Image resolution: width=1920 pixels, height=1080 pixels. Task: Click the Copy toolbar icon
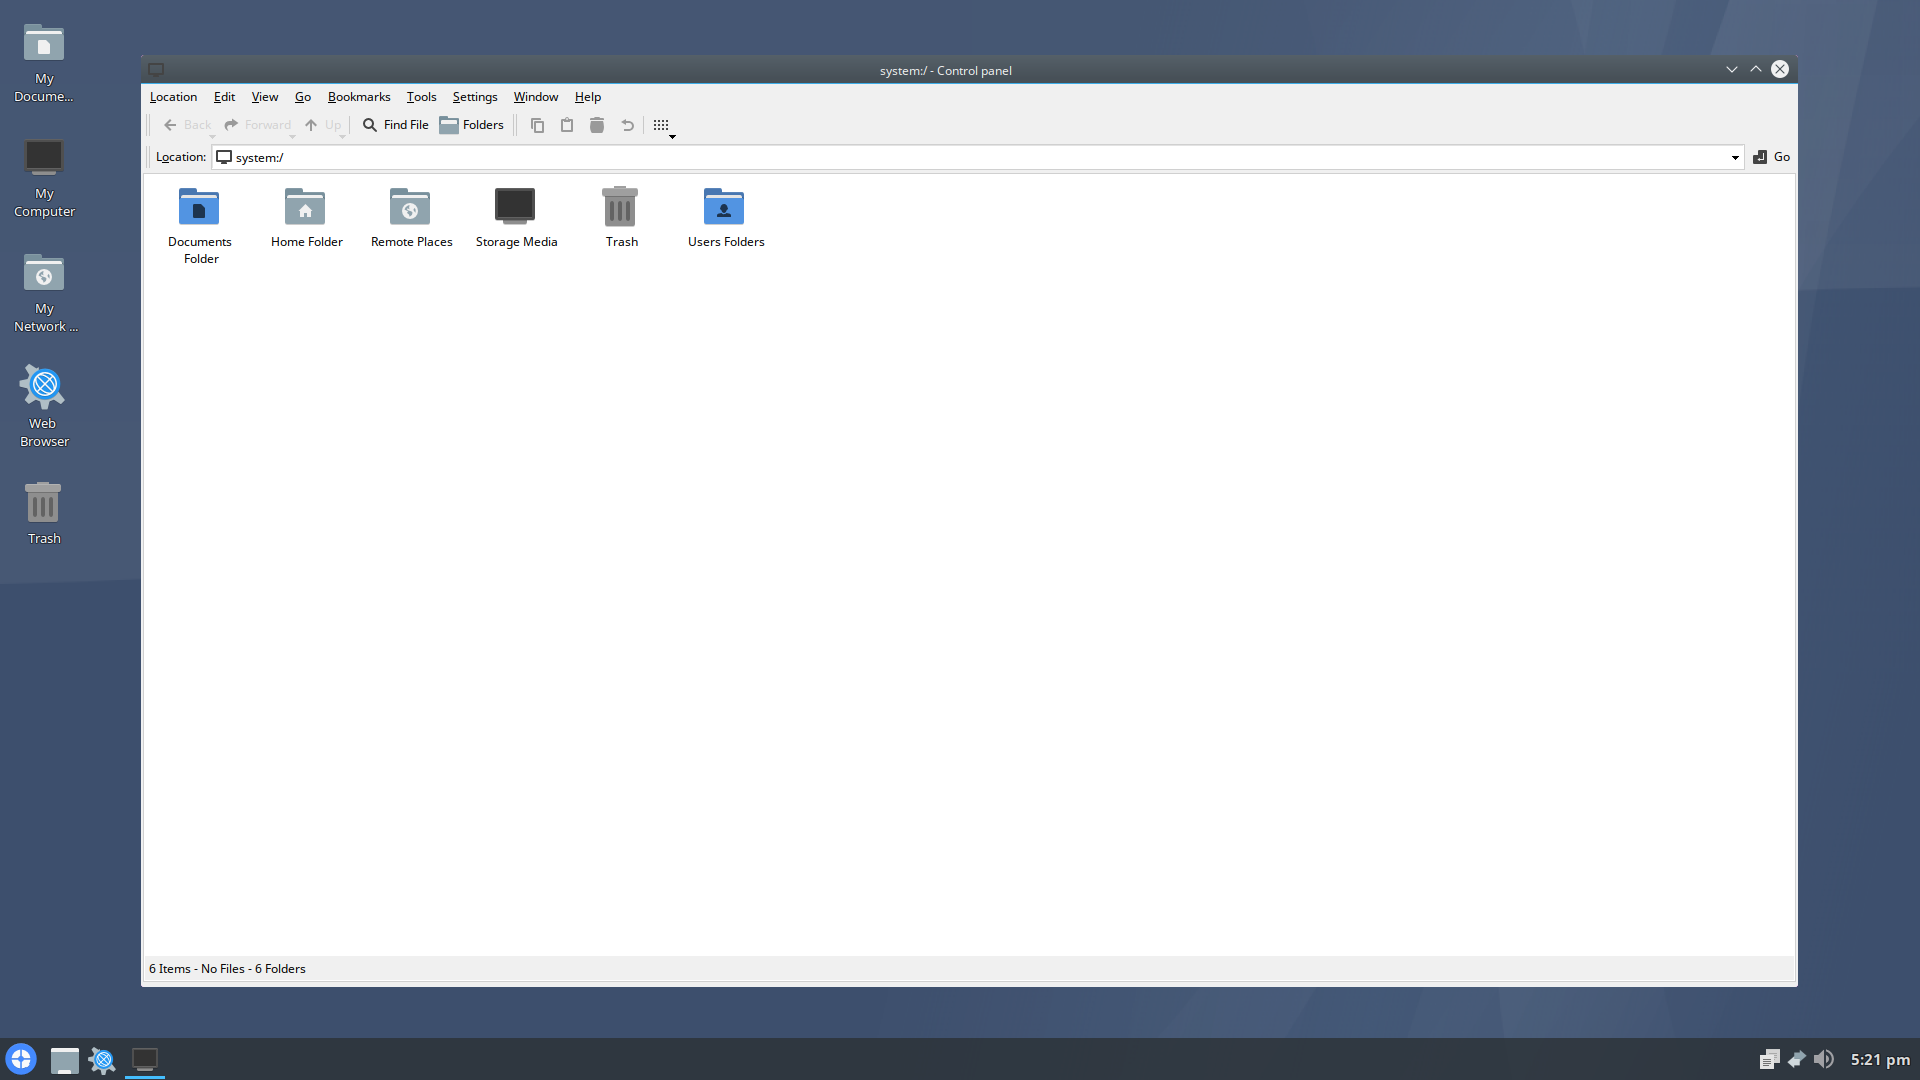537,125
